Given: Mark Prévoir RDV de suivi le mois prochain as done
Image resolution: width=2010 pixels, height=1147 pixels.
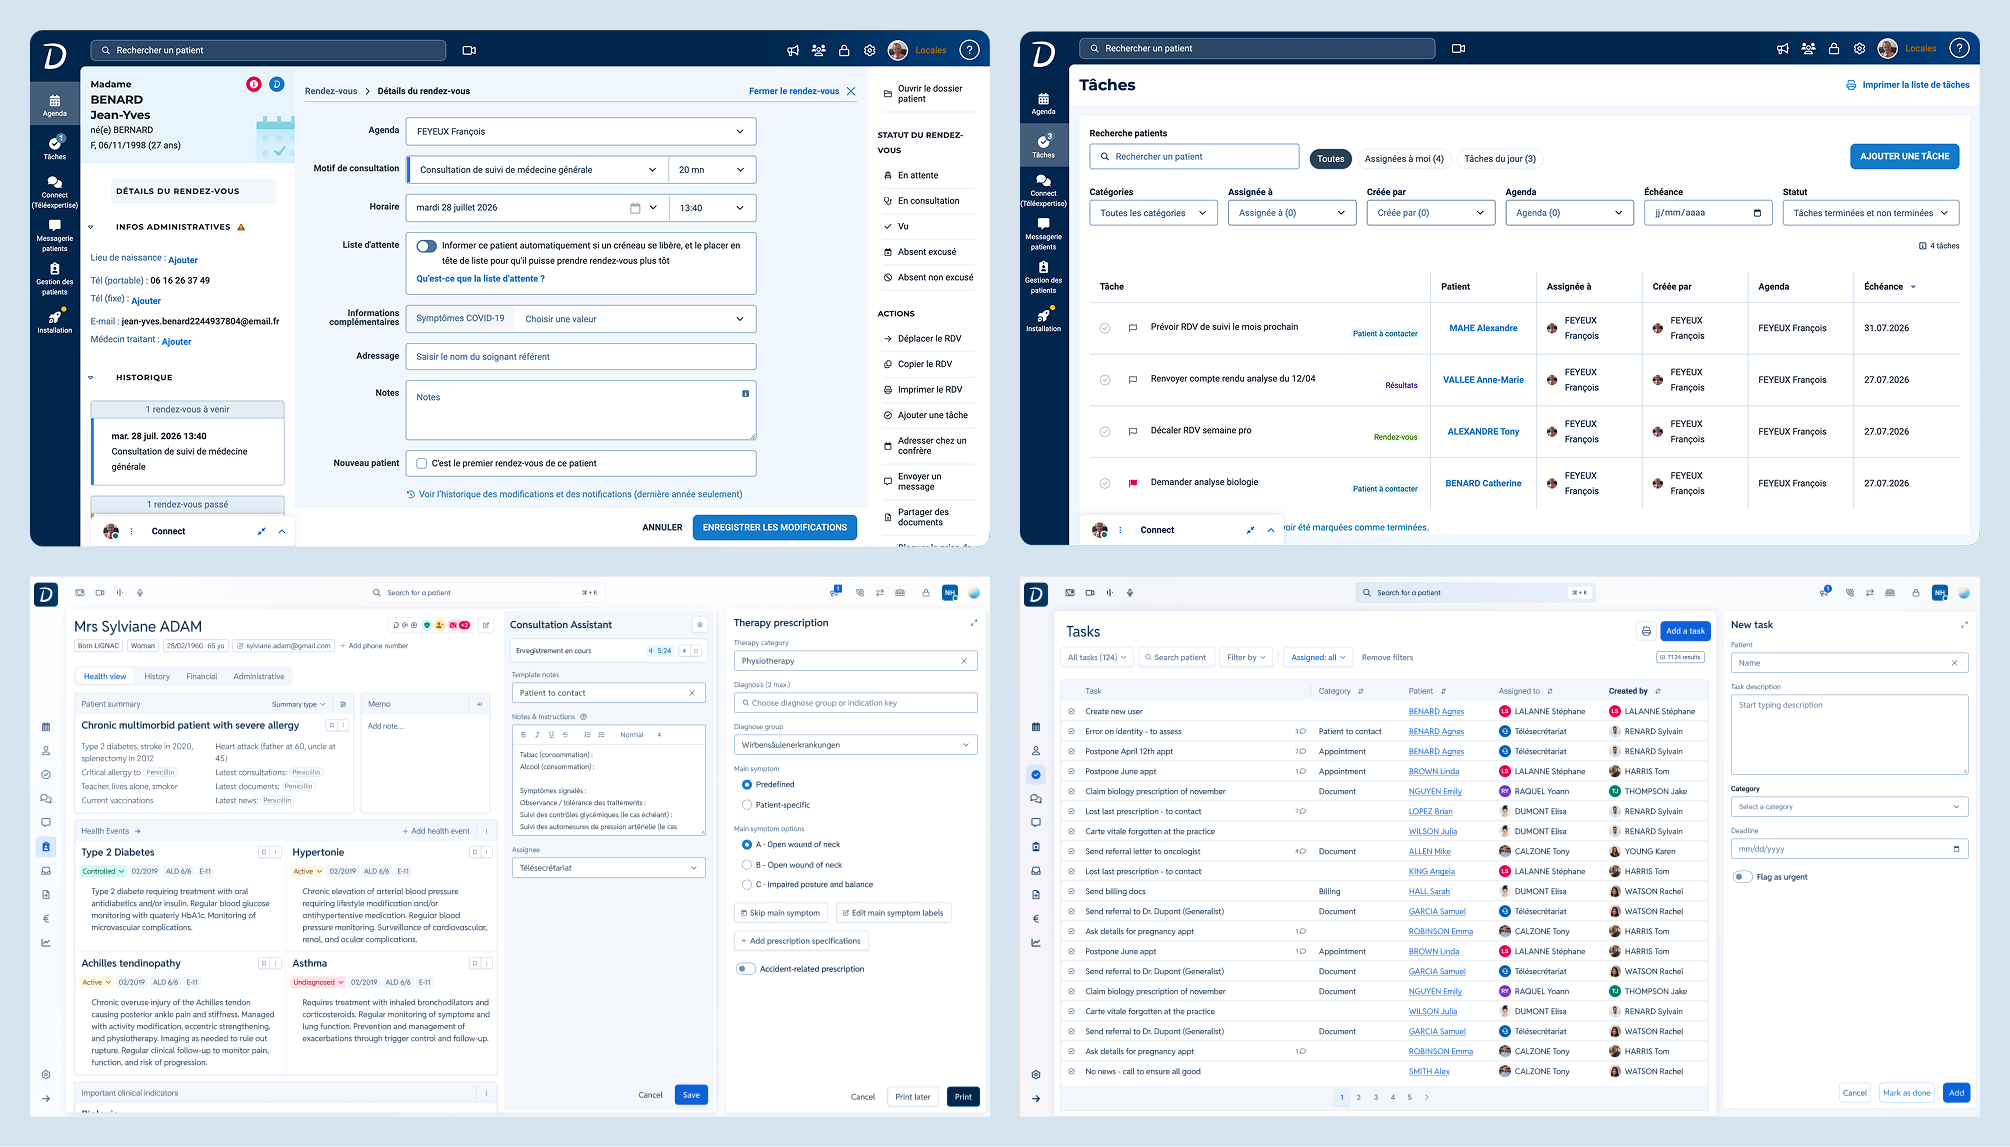Looking at the screenshot, I should pos(1105,328).
